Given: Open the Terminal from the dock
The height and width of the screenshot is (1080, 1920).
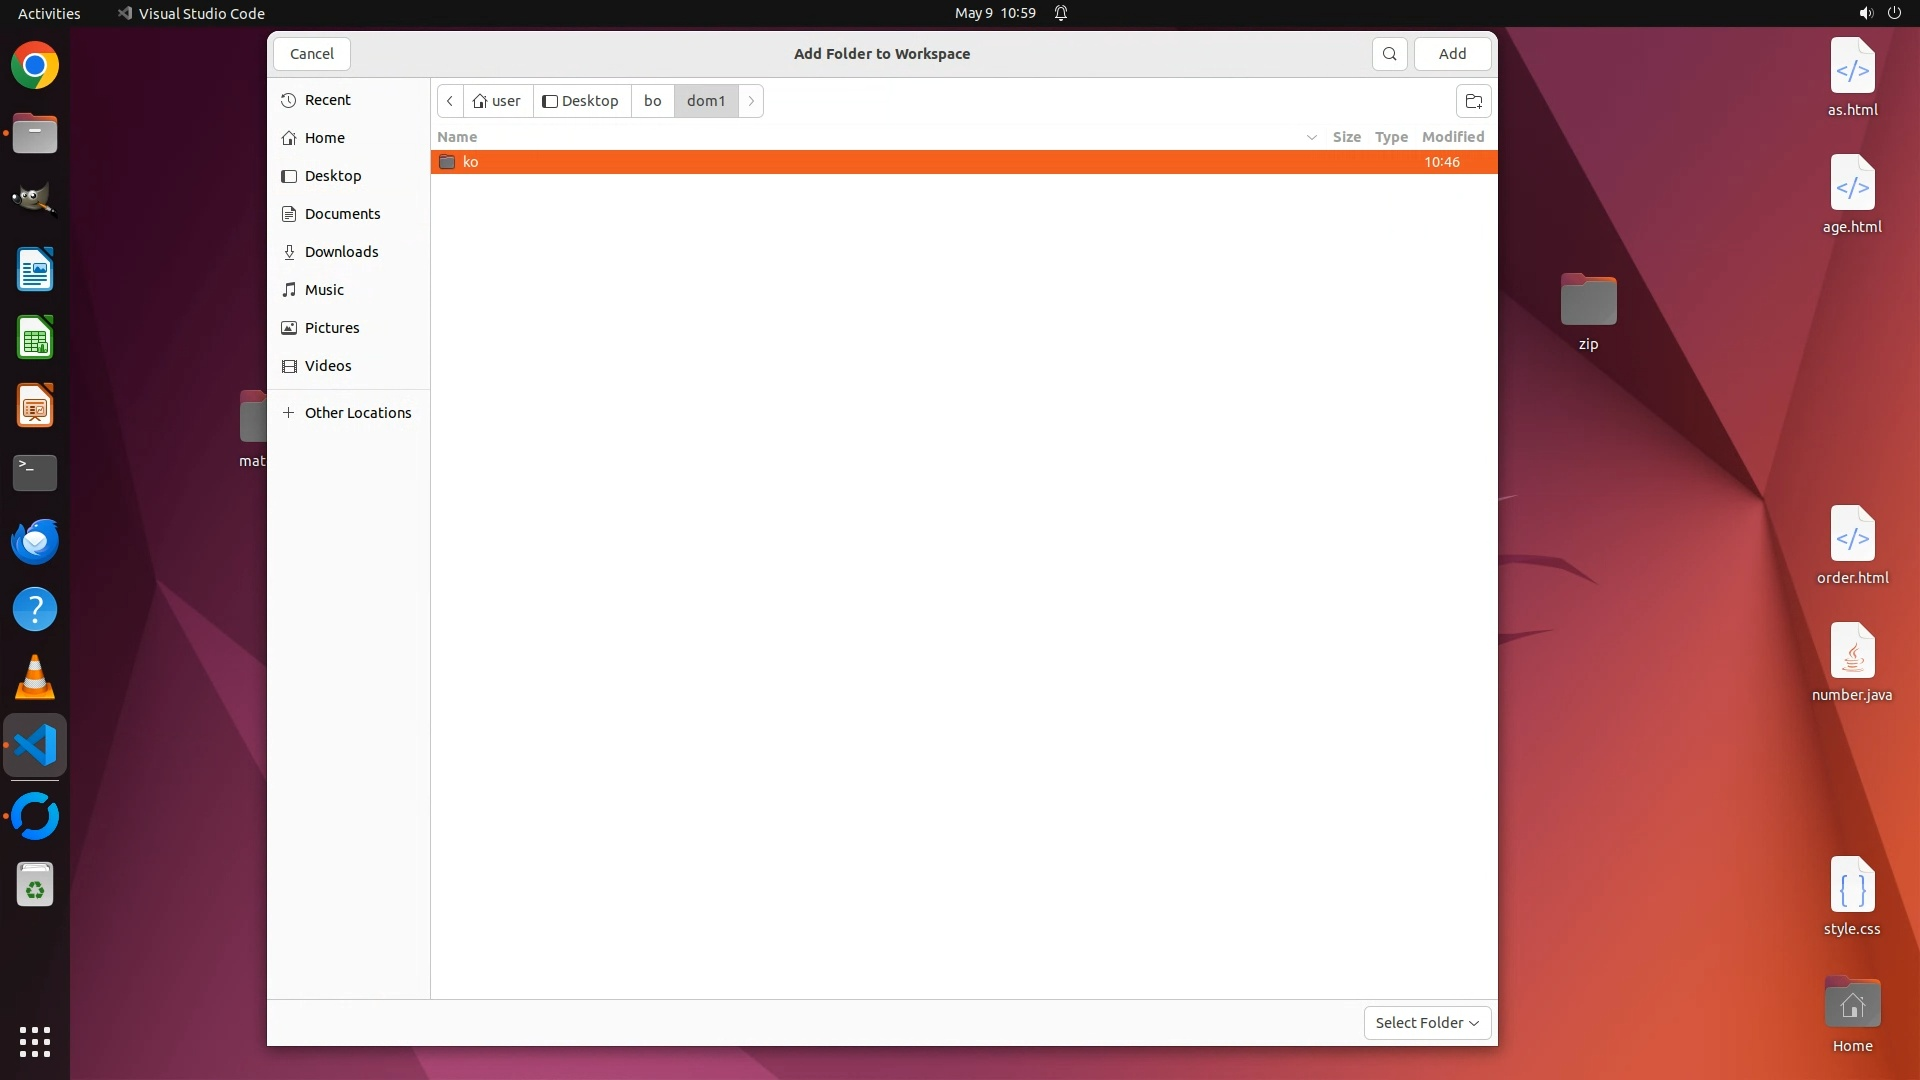Looking at the screenshot, I should [x=35, y=472].
